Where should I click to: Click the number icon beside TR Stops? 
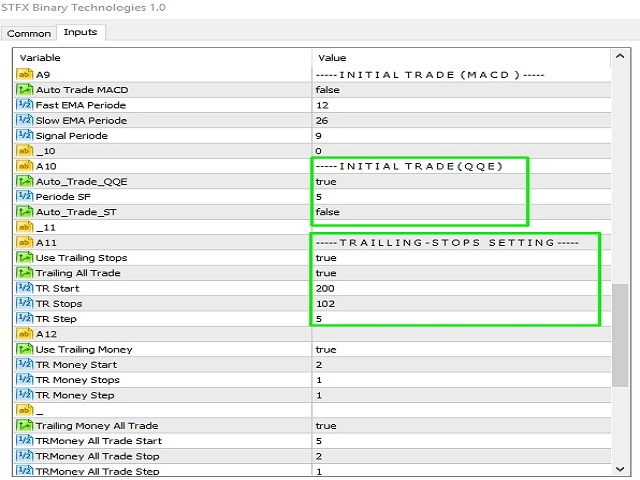(24, 303)
